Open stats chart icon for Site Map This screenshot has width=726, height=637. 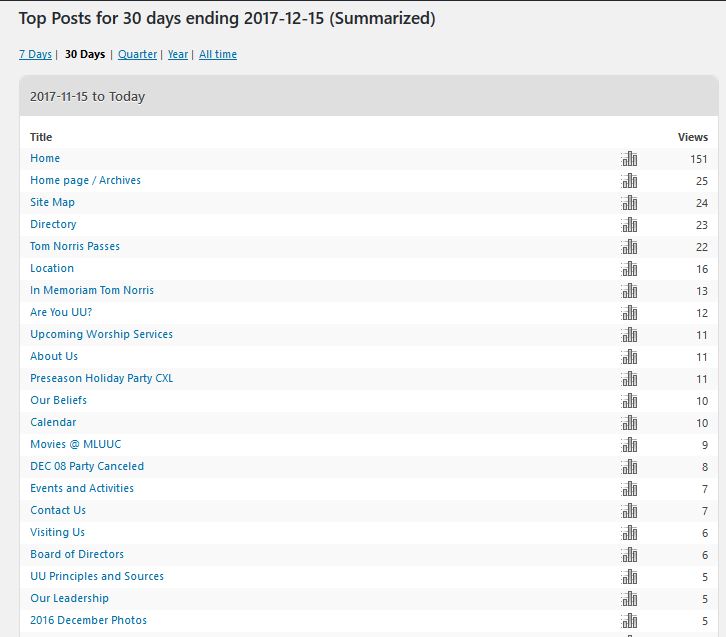click(629, 203)
